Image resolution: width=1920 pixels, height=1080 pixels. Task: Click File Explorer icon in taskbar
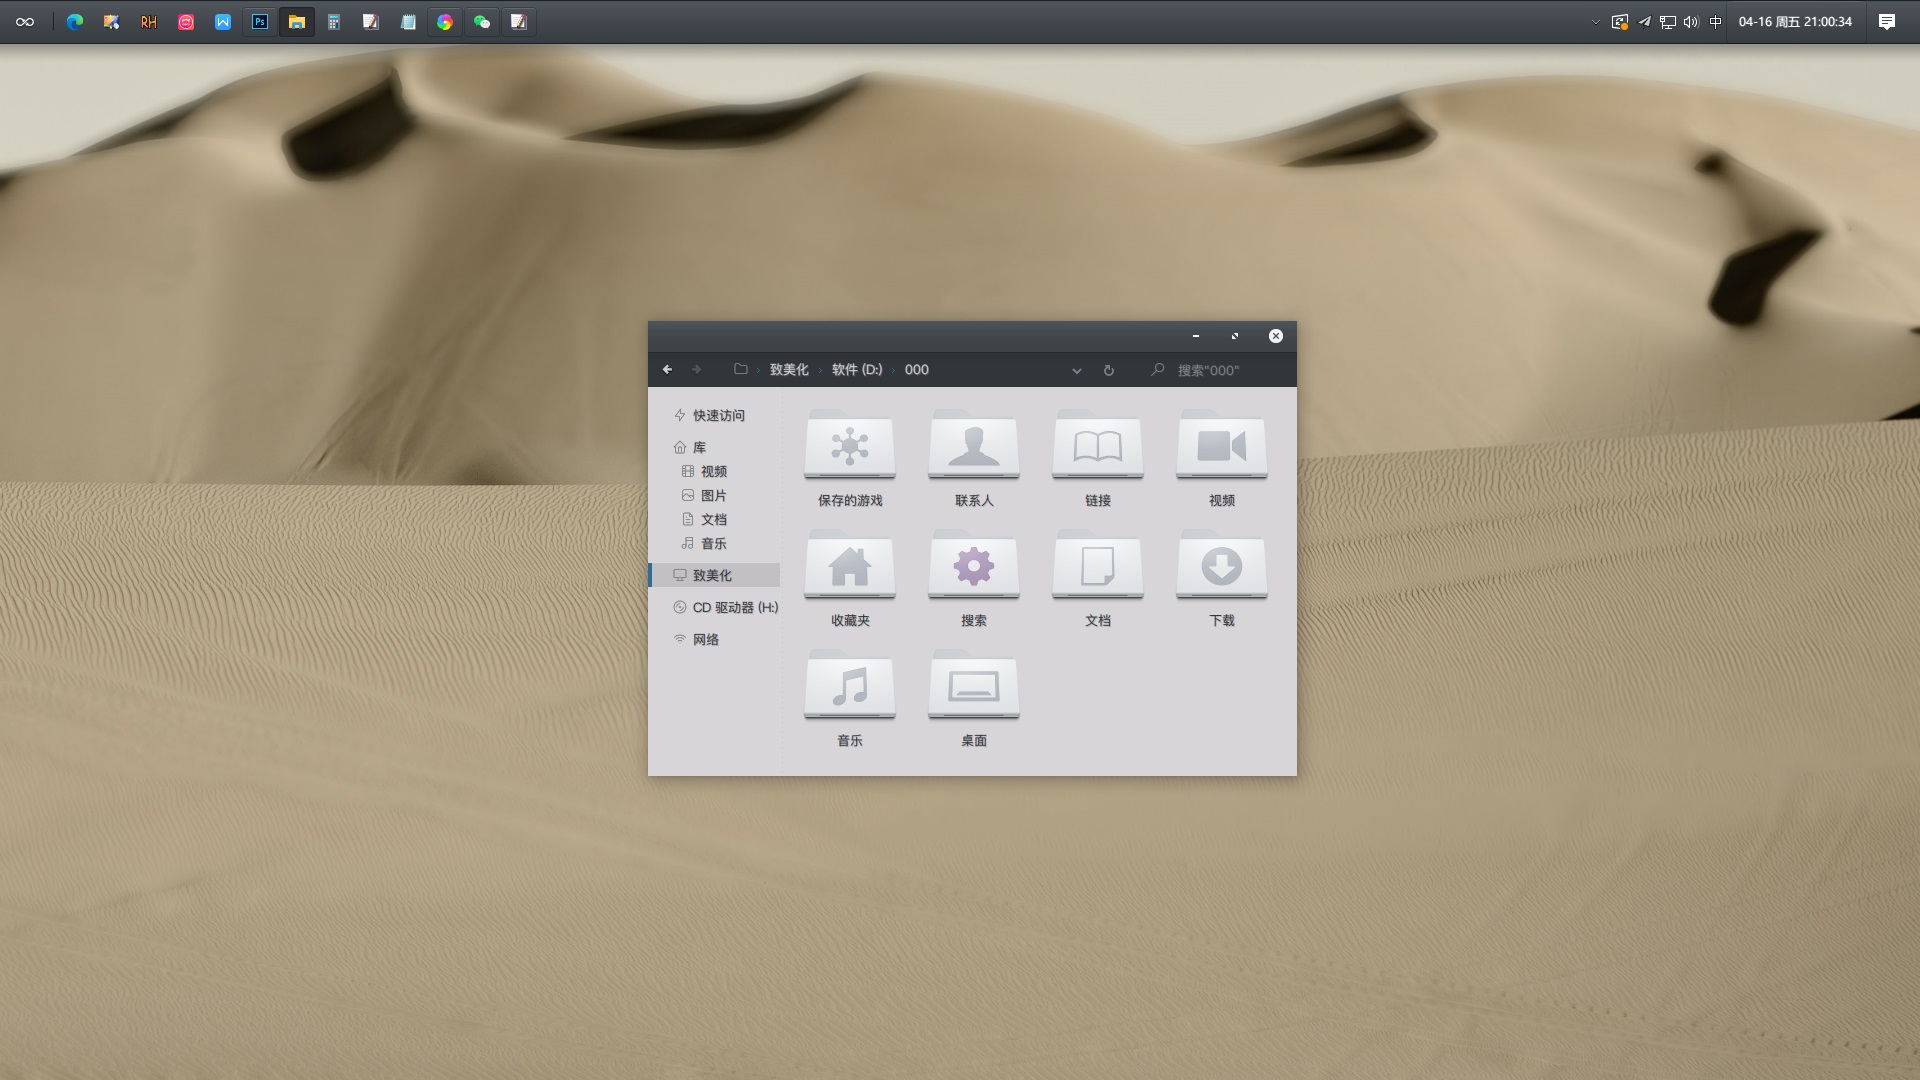click(297, 22)
